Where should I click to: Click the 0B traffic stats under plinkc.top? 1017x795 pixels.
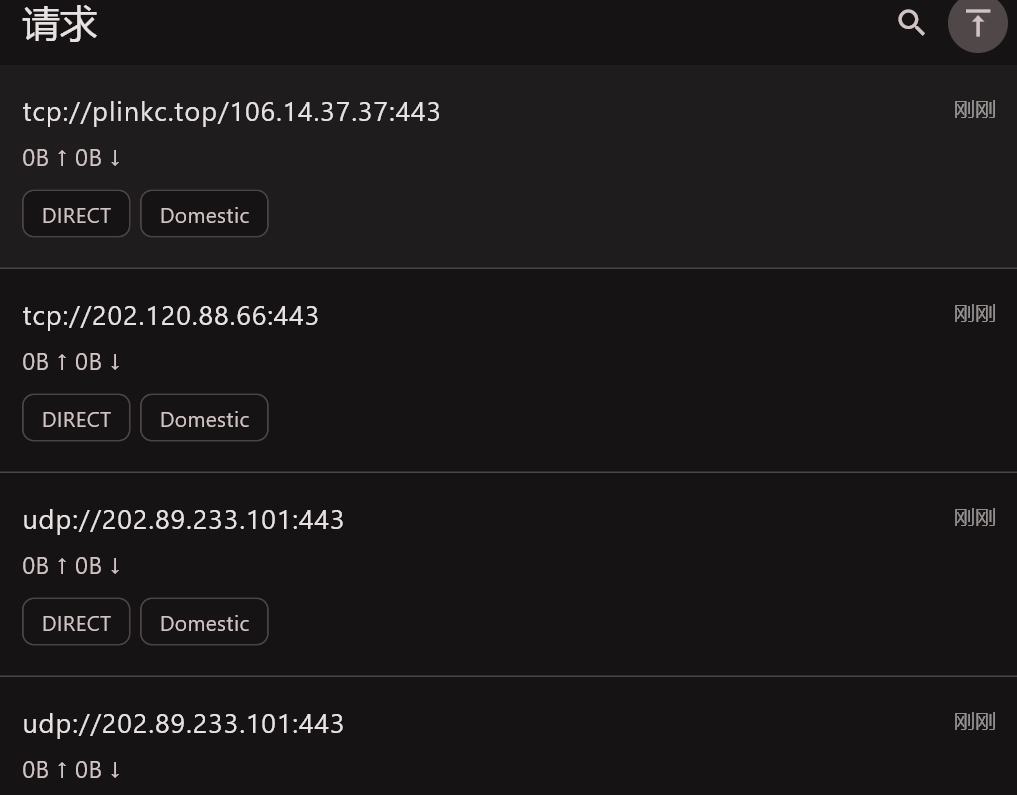[72, 158]
